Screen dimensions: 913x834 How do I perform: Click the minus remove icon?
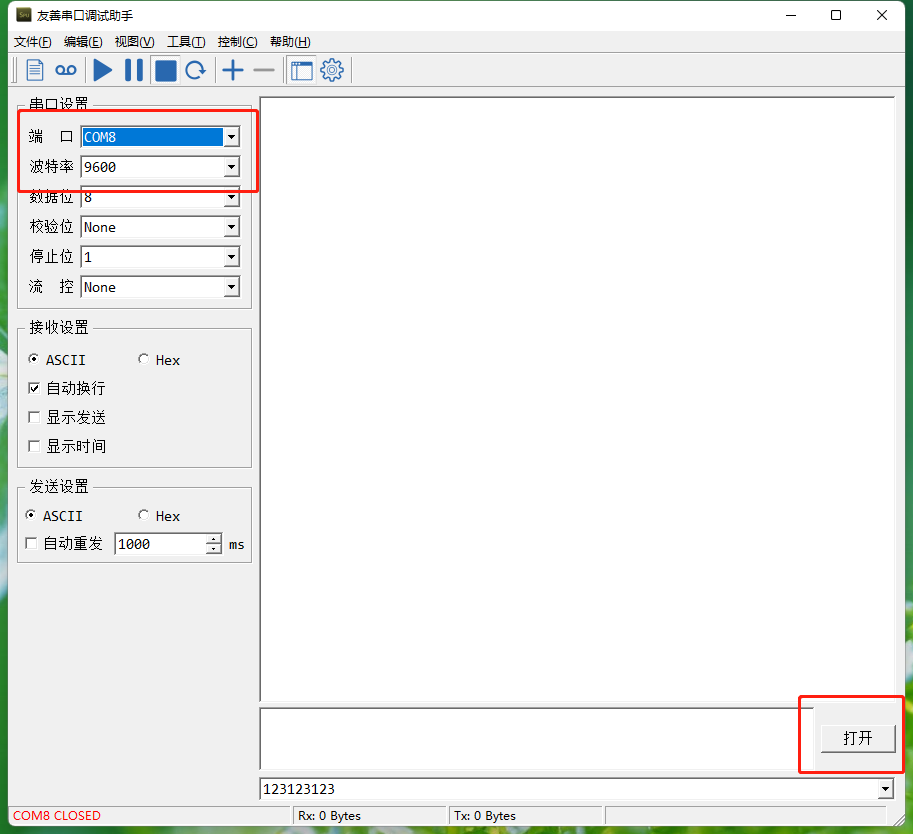[x=264, y=70]
